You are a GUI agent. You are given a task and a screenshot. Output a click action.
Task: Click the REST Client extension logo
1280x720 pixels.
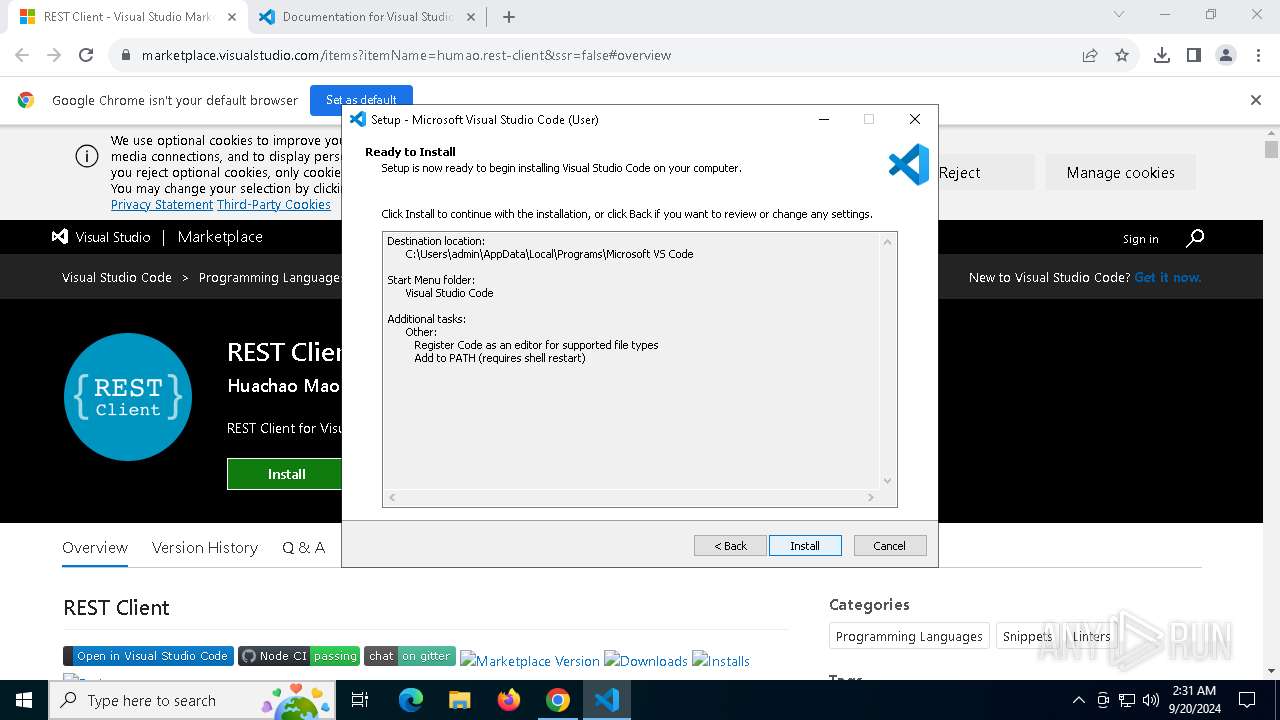point(128,397)
